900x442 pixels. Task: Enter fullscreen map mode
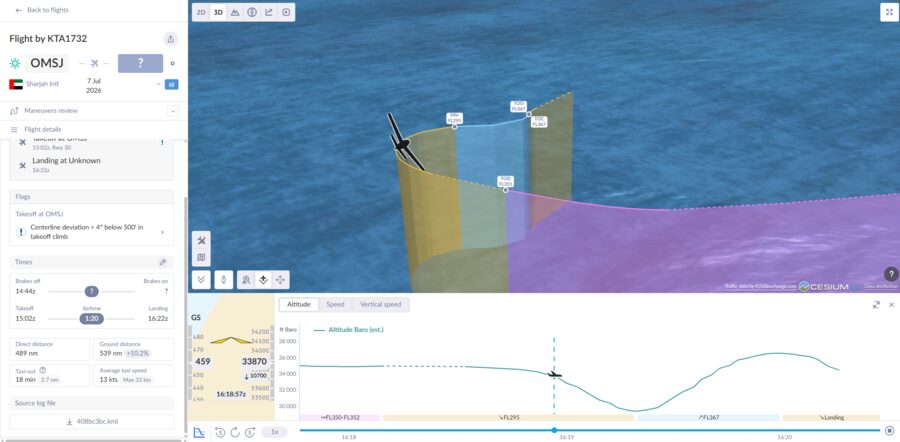coord(889,13)
